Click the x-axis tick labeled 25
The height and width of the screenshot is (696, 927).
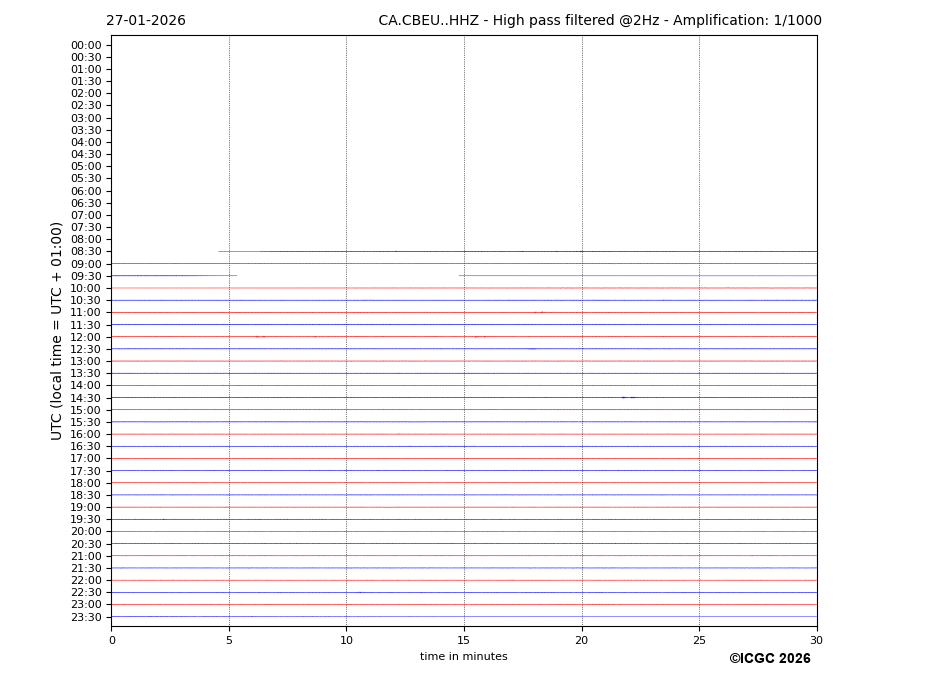point(699,640)
